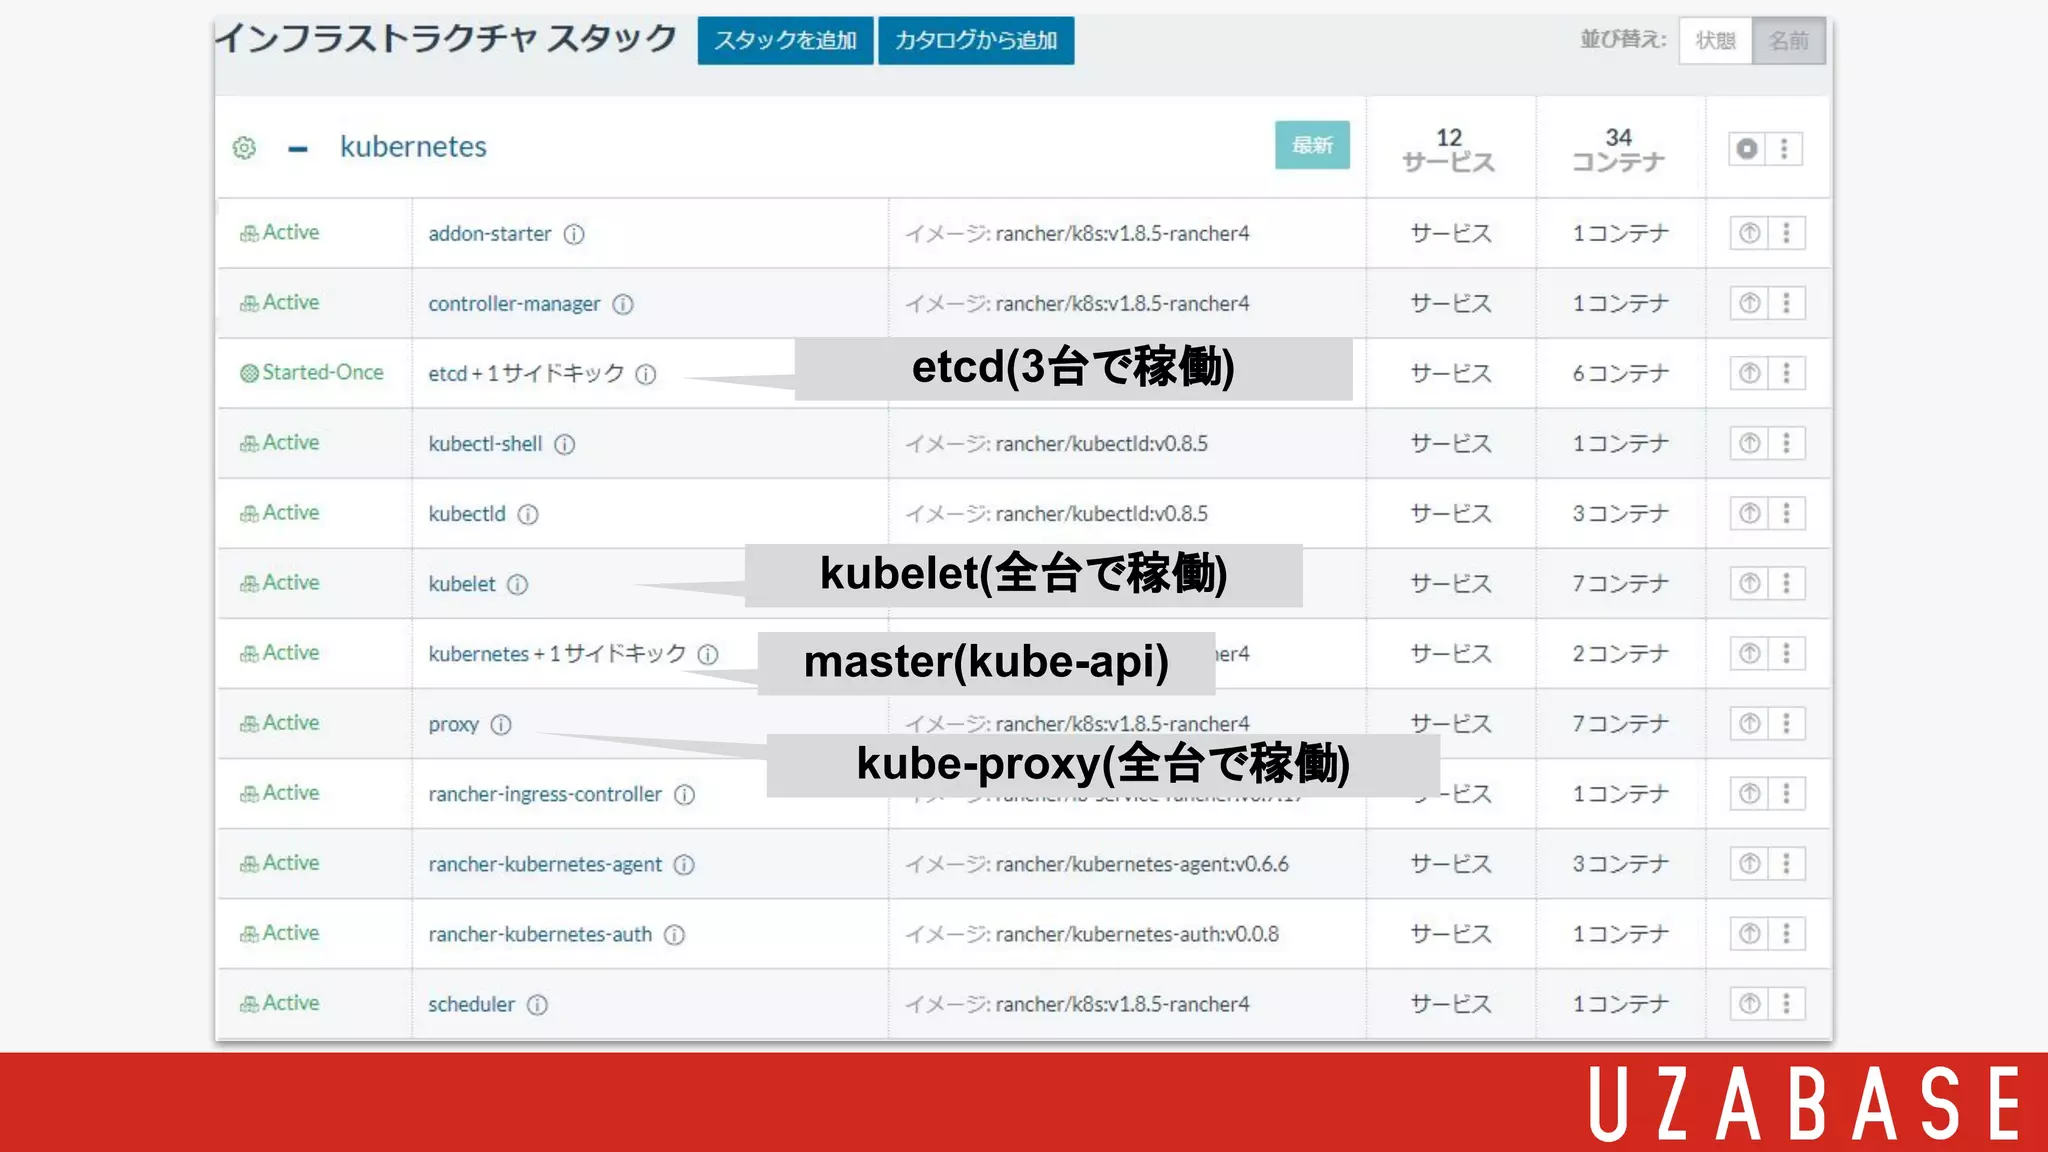Open the kubernetes stack more-actions menu

(1784, 149)
